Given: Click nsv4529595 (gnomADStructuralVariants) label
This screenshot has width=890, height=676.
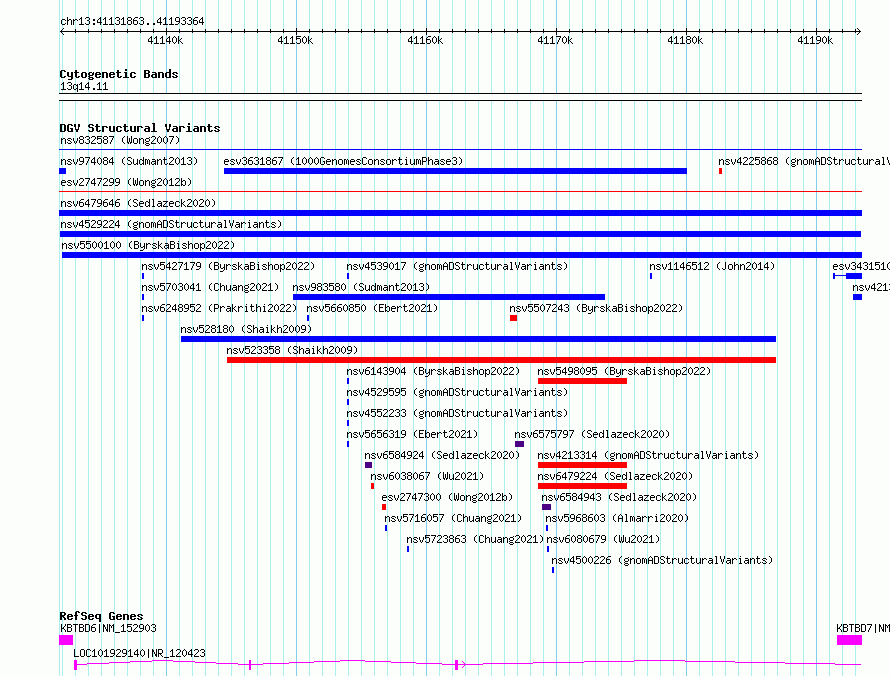Looking at the screenshot, I should (x=457, y=392).
